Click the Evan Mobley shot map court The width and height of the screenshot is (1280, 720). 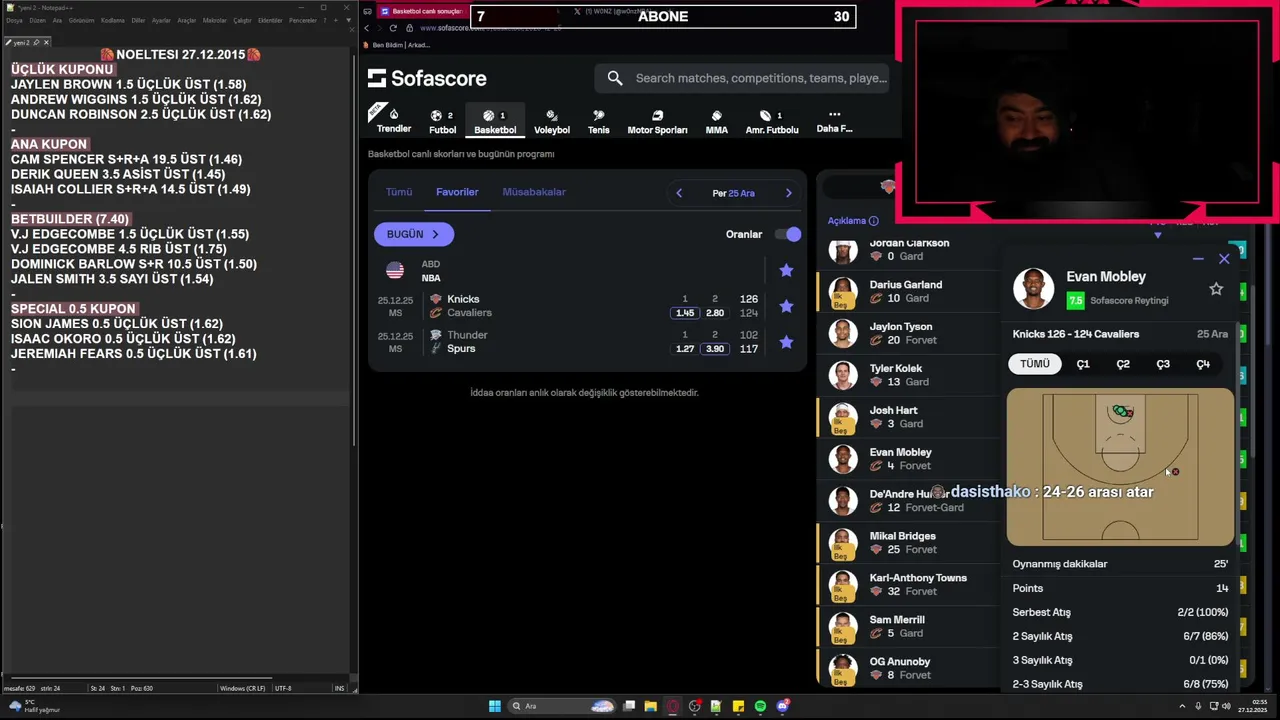coord(1120,467)
